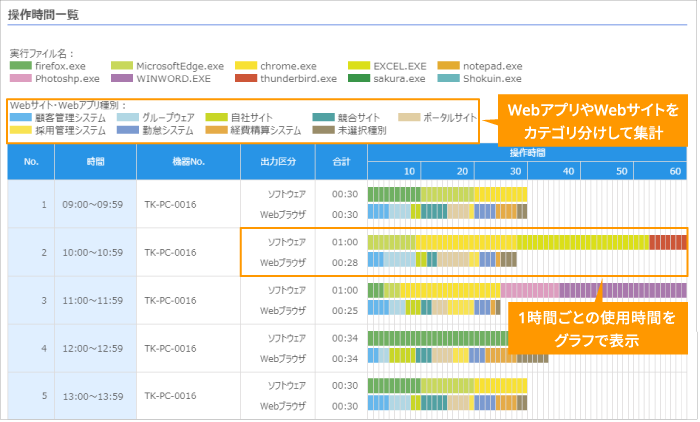Click the 操作時間 column header
The height and width of the screenshot is (422, 700).
pos(527,153)
